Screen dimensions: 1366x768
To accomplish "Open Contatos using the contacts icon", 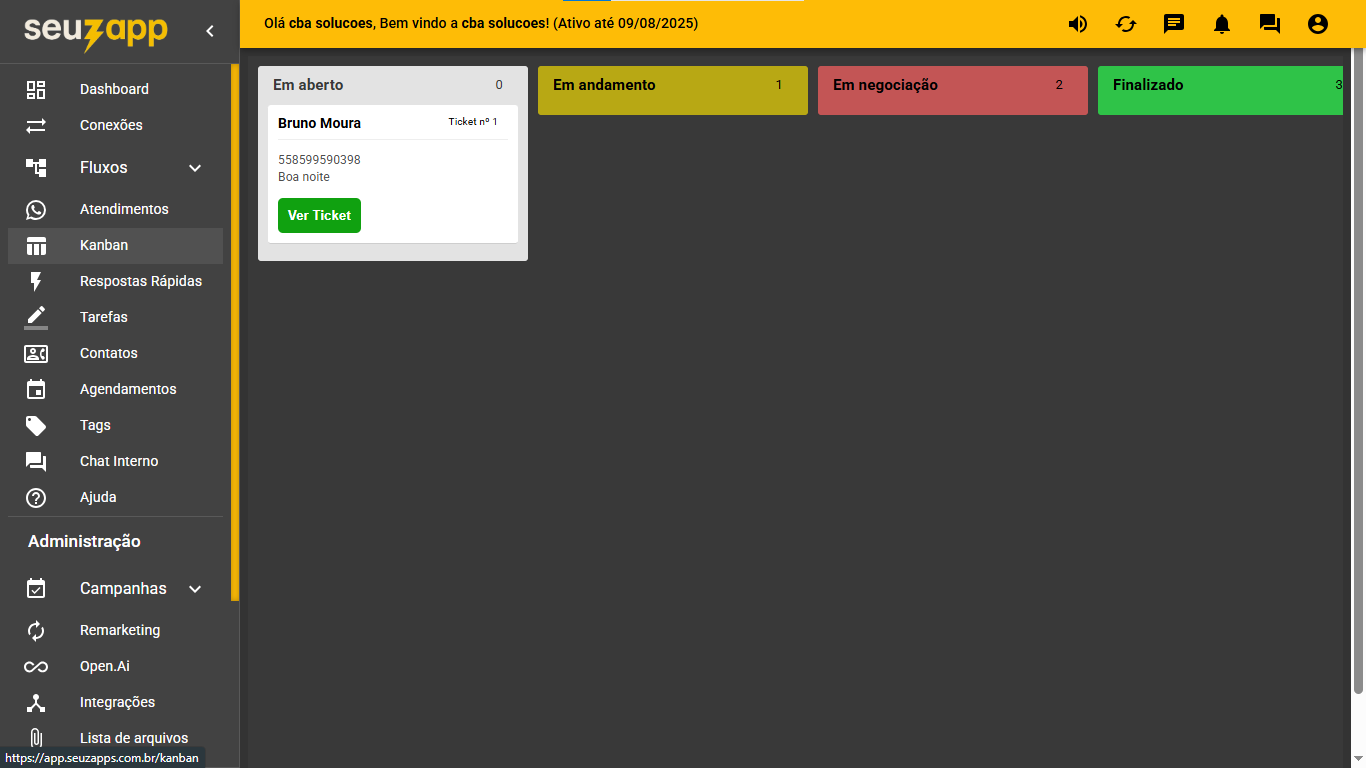I will click(x=36, y=353).
